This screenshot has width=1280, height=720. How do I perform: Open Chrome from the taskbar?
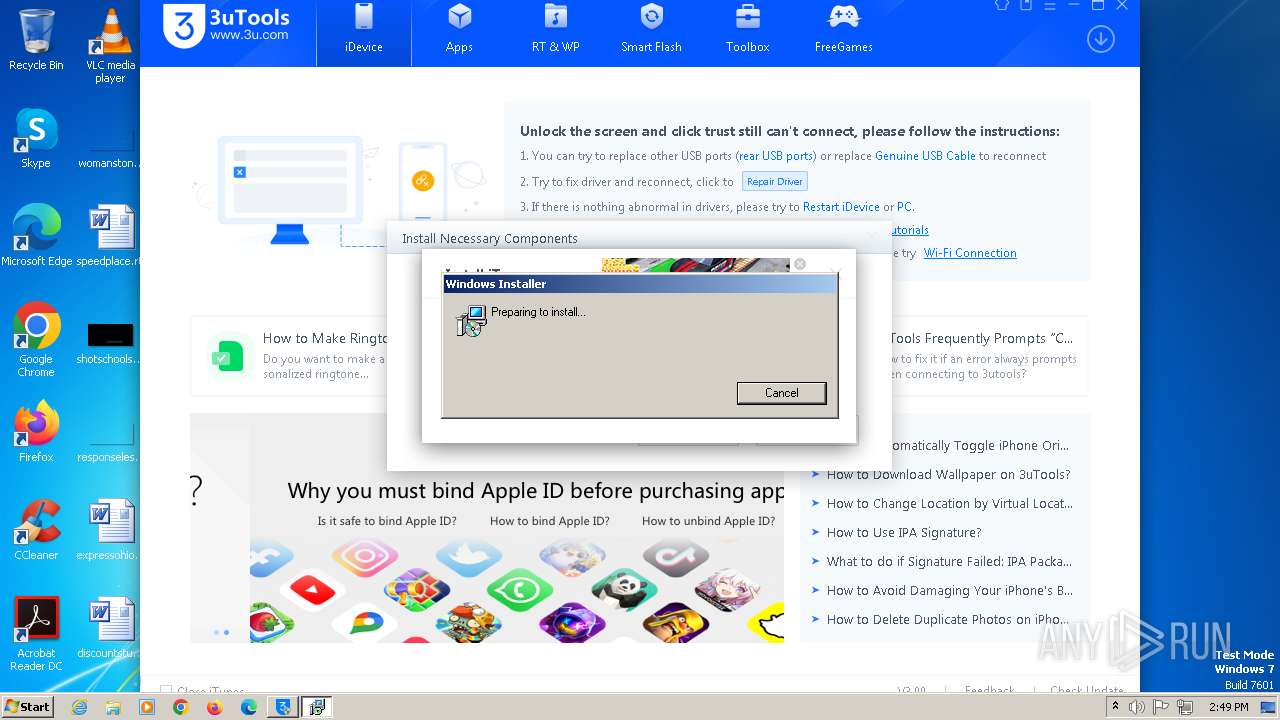[181, 707]
